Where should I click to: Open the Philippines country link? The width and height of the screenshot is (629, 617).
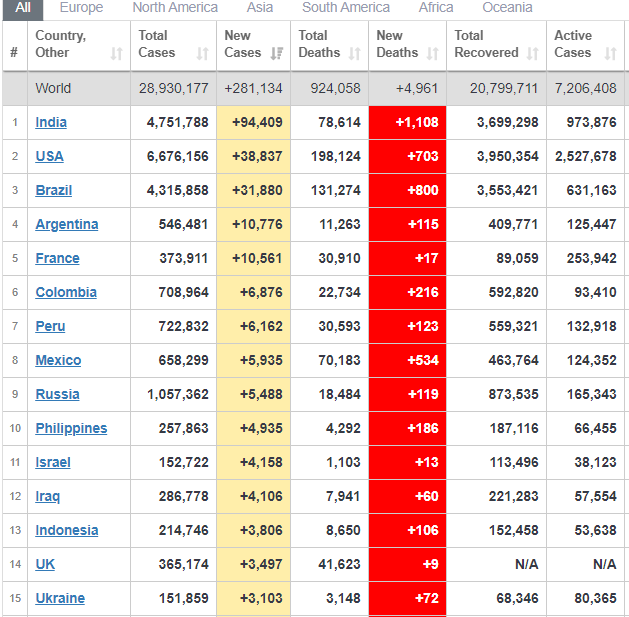tap(71, 428)
